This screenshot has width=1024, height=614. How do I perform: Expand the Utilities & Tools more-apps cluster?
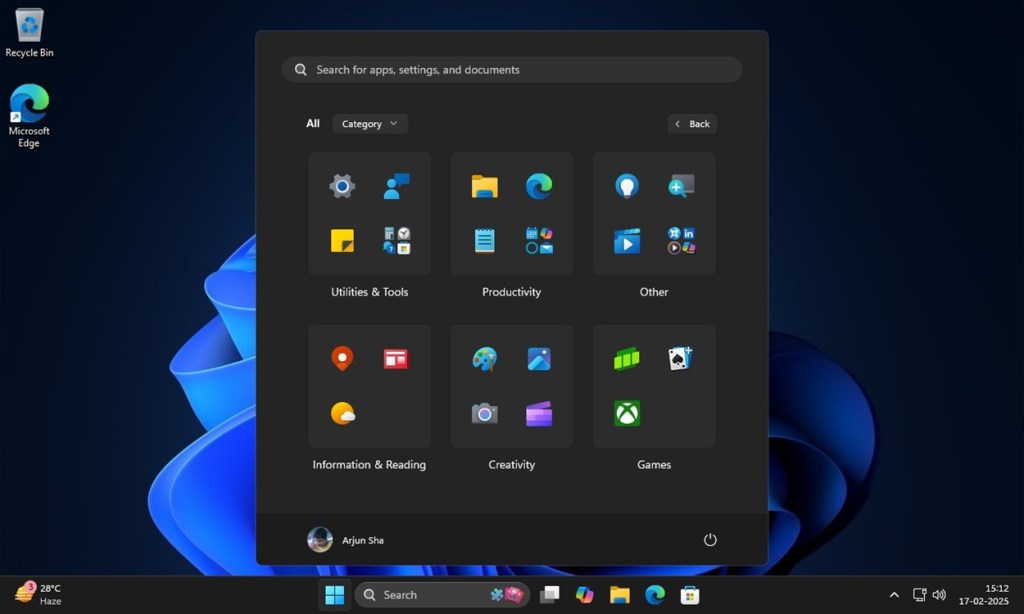tap(396, 240)
